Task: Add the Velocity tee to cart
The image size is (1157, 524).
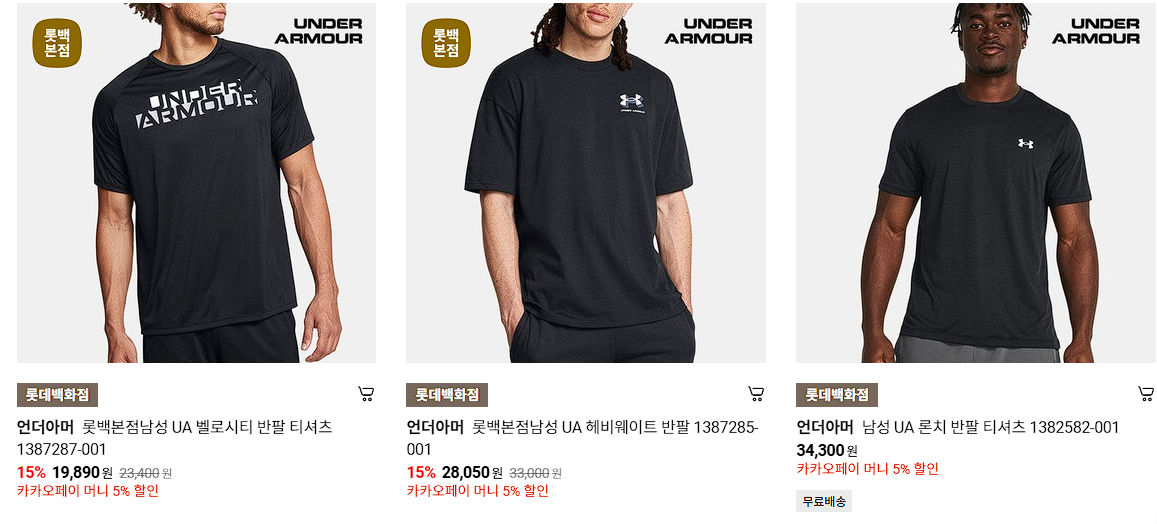Action: point(366,393)
